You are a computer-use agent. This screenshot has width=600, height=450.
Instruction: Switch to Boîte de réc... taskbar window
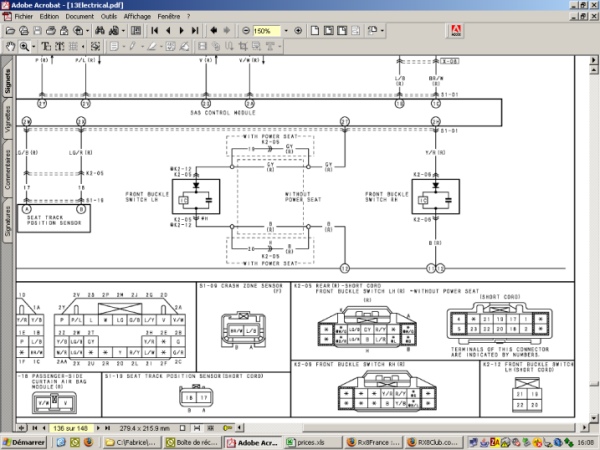pyautogui.click(x=193, y=442)
